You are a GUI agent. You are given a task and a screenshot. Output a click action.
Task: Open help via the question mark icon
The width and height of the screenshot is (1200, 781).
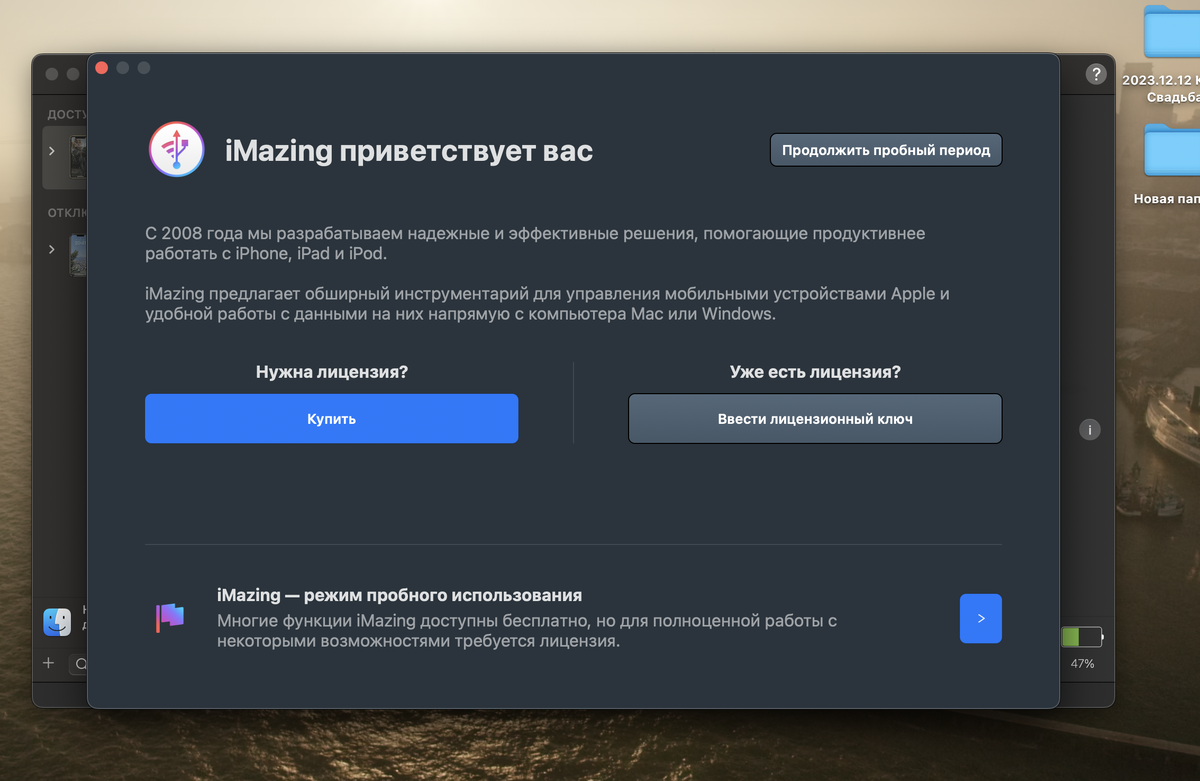pos(1096,74)
